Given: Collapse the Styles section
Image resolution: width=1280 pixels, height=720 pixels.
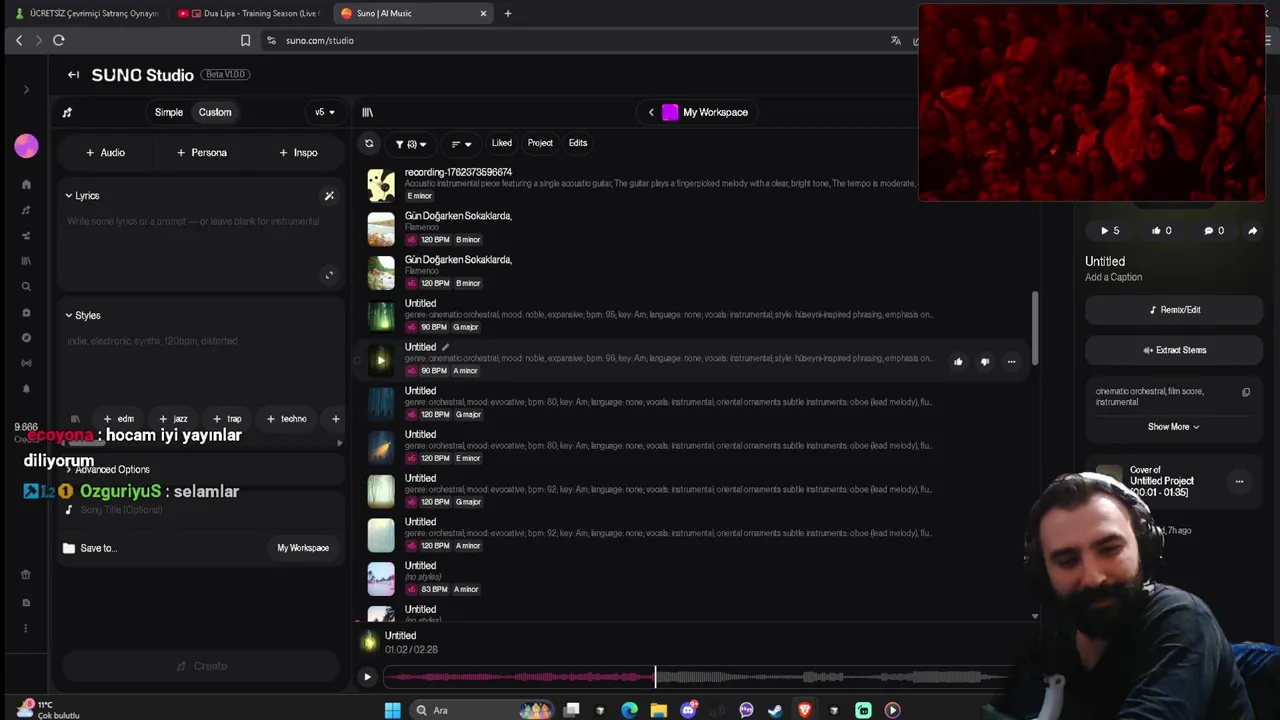Looking at the screenshot, I should (x=82, y=316).
